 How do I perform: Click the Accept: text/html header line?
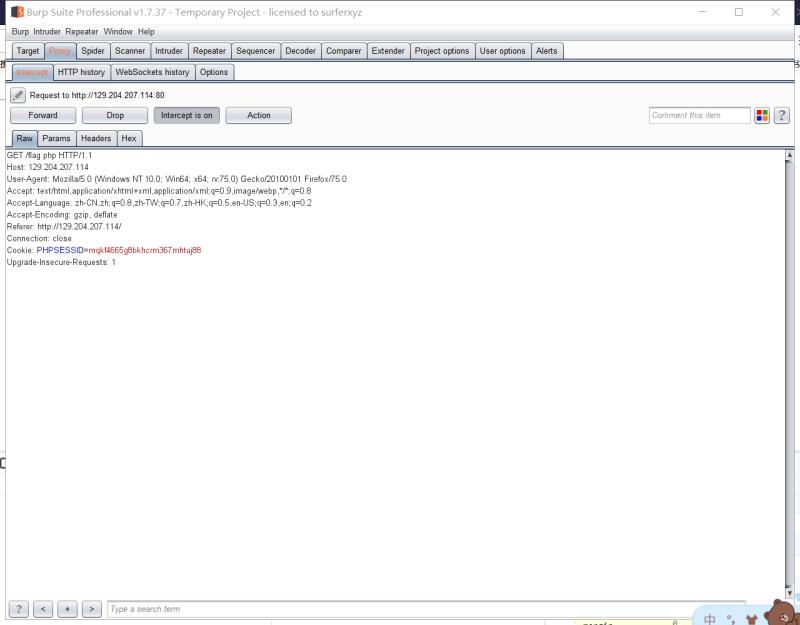pyautogui.click(x=159, y=191)
